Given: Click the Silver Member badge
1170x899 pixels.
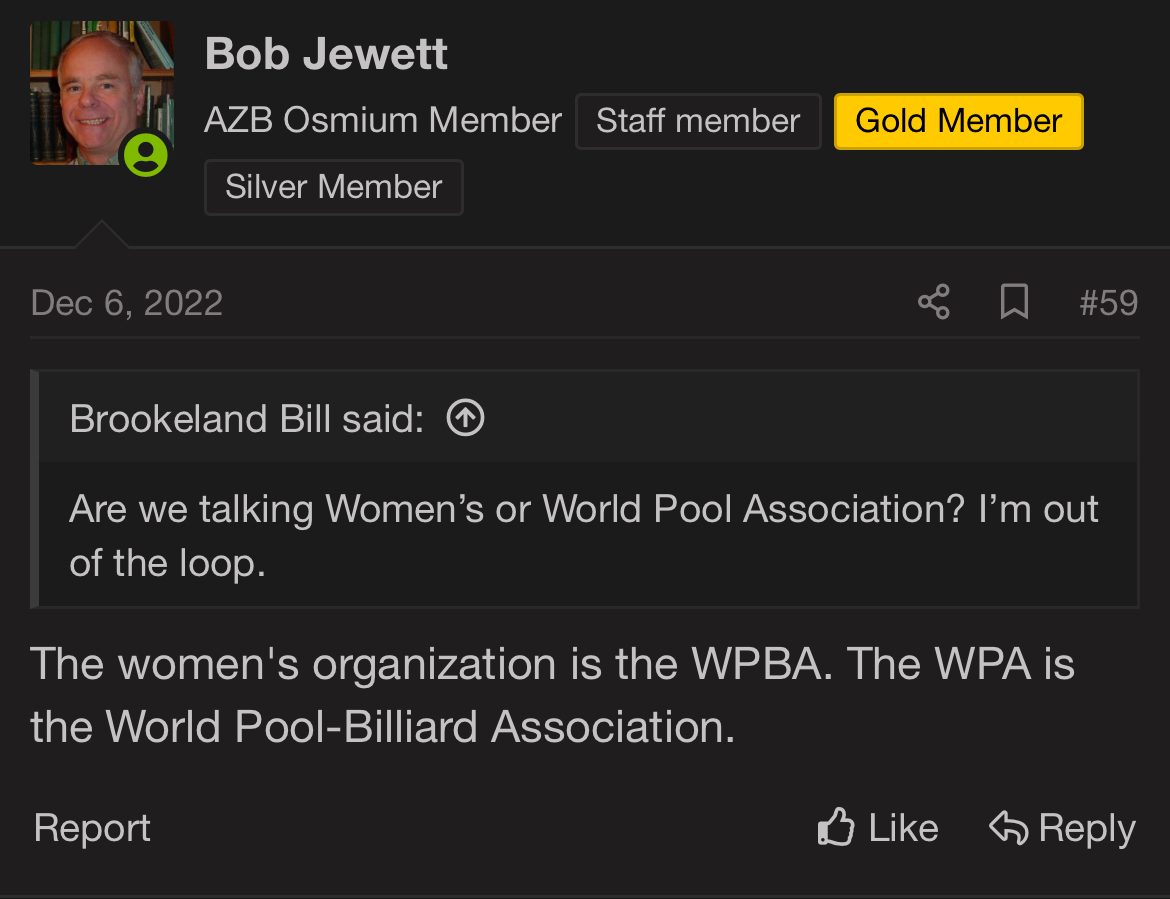Looking at the screenshot, I should [334, 187].
